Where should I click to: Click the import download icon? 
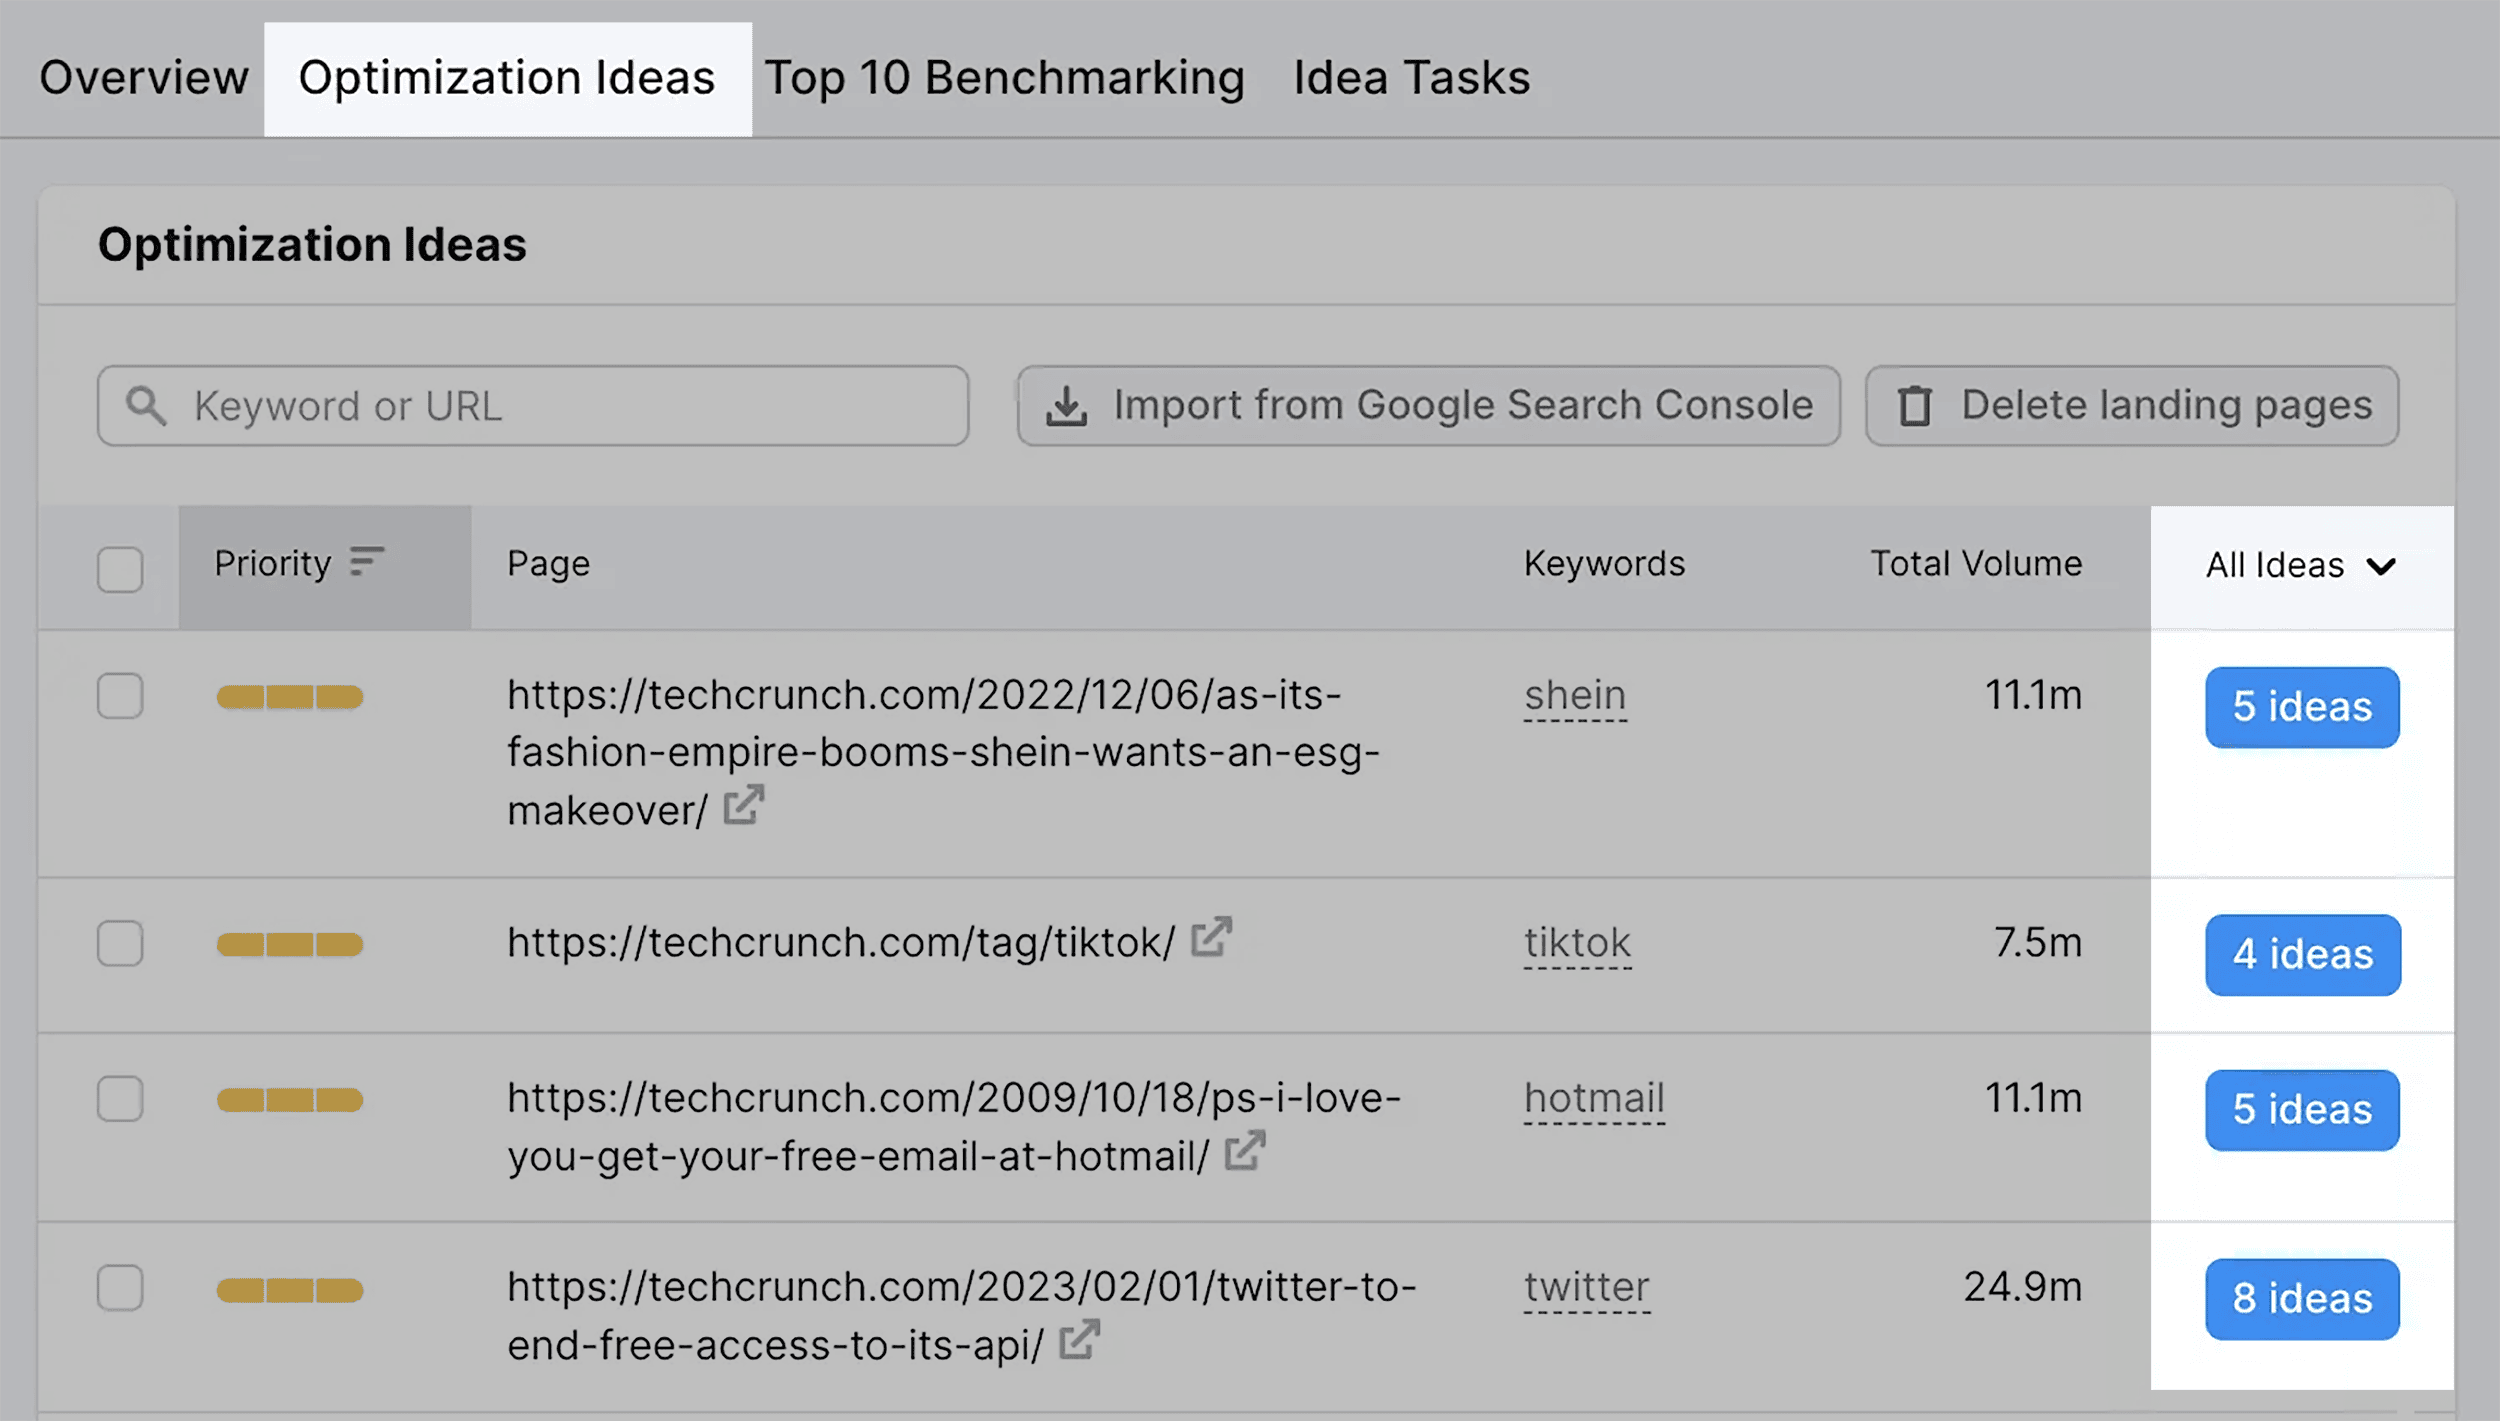[1066, 405]
